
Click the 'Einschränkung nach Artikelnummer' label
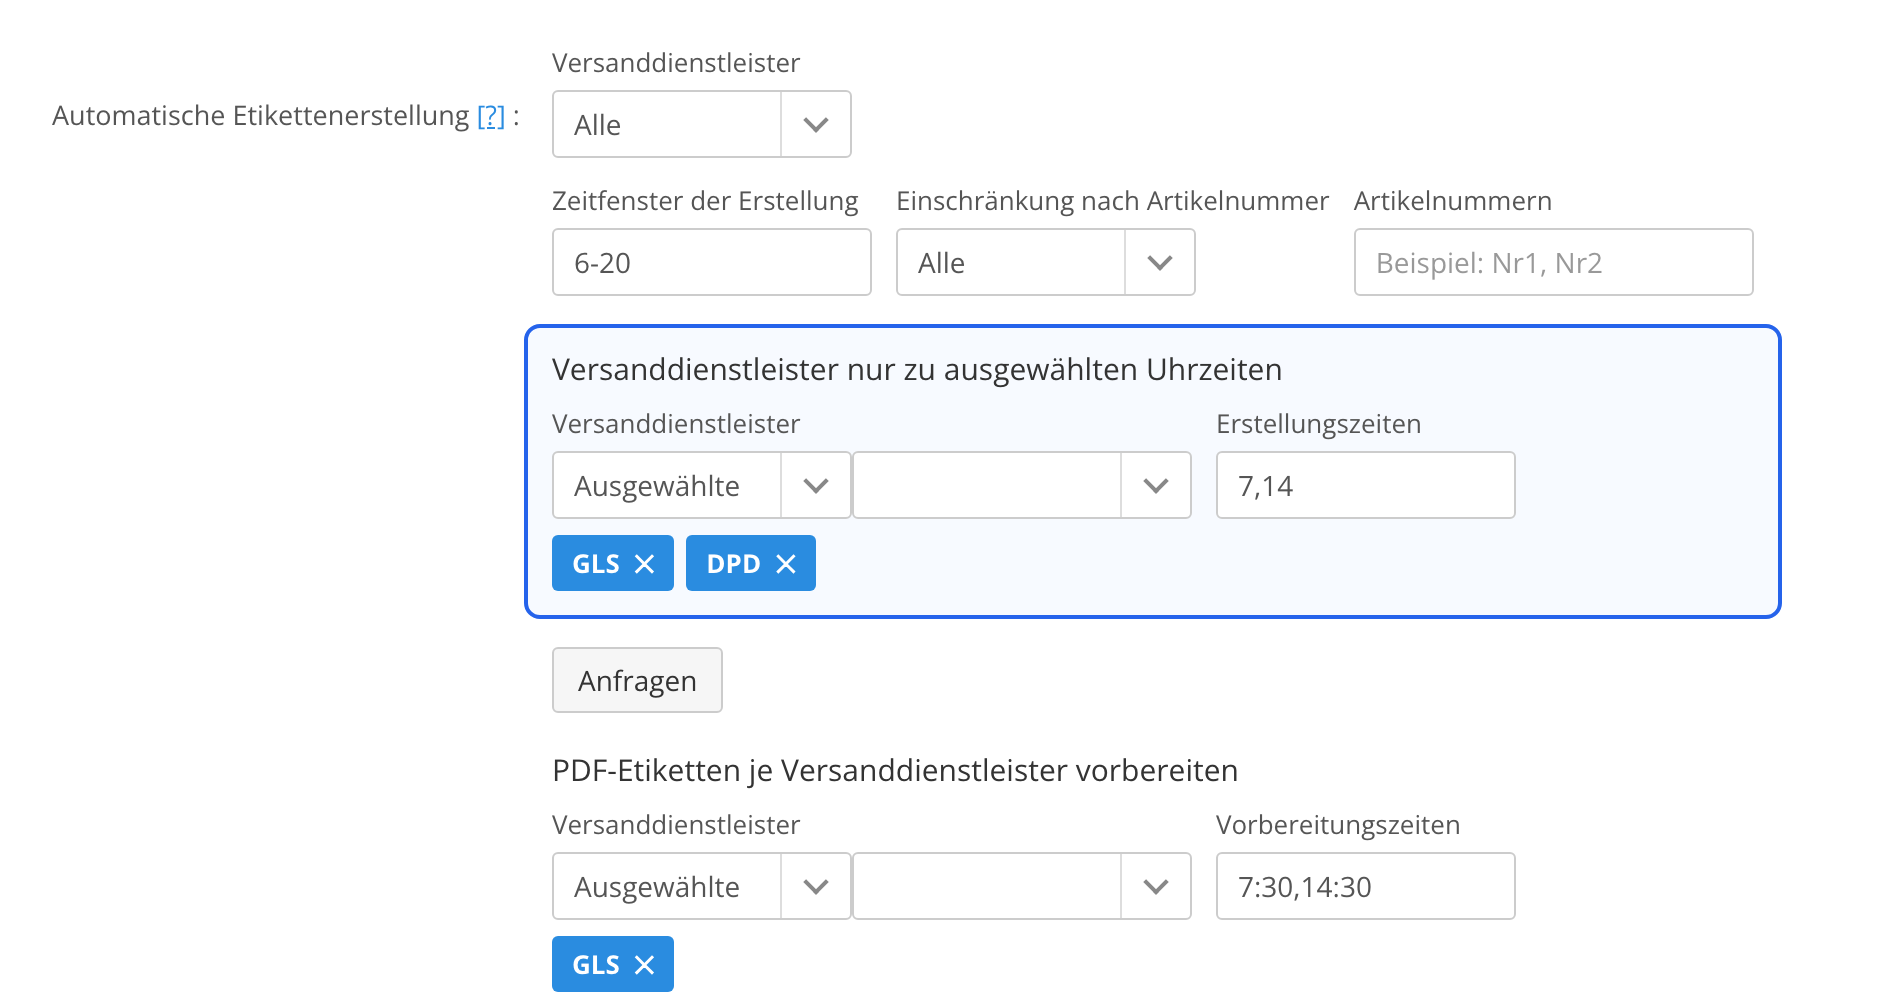[x=1112, y=201]
